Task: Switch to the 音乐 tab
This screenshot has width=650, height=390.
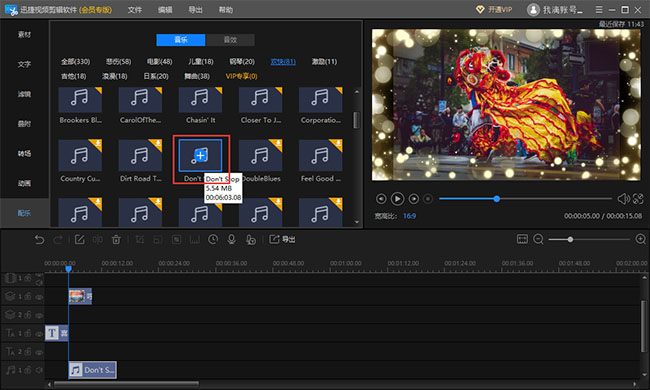Action: (181, 40)
